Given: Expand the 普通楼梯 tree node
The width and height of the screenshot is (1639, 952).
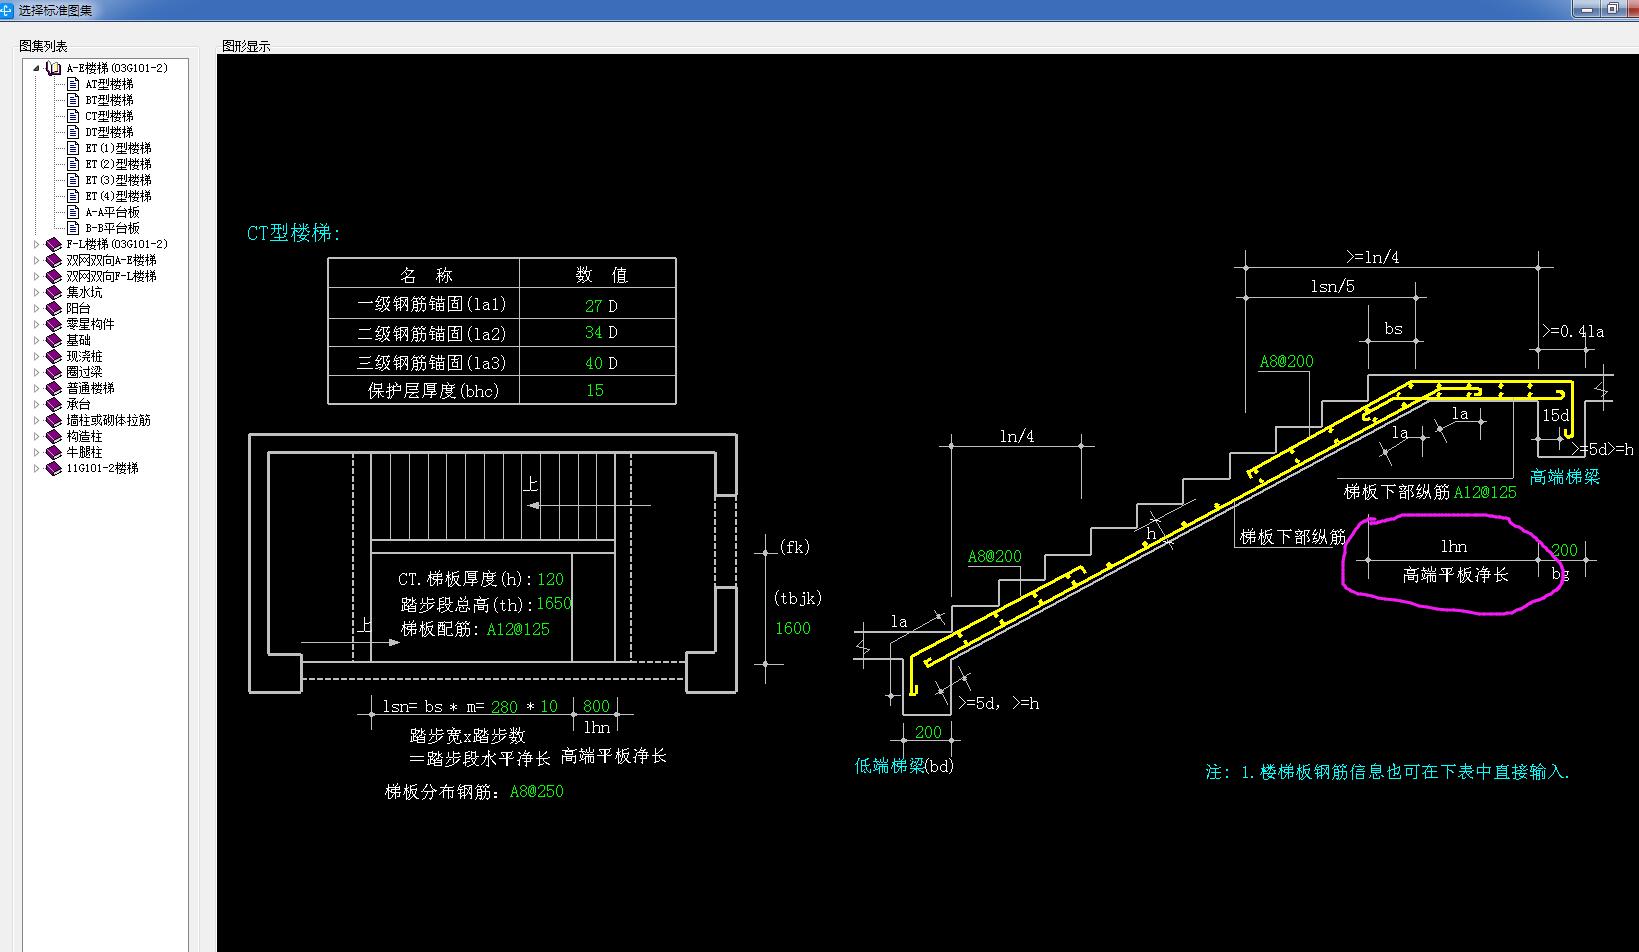Looking at the screenshot, I should pyautogui.click(x=37, y=388).
